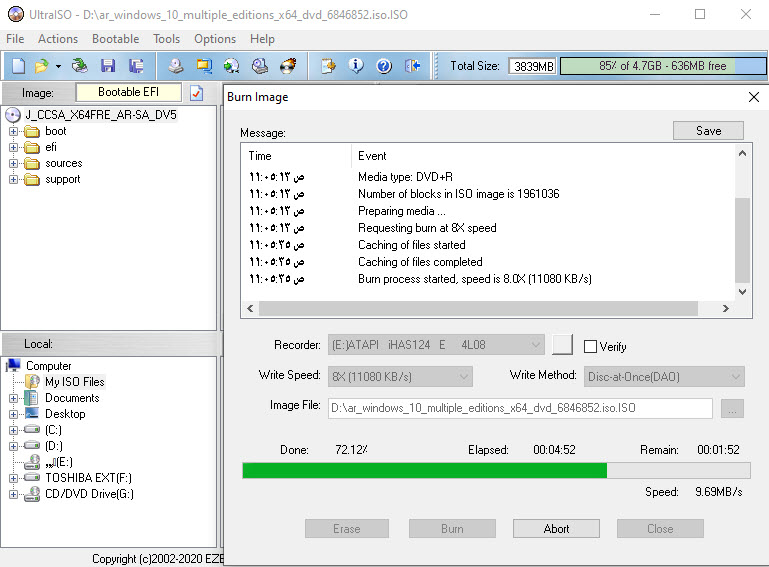The height and width of the screenshot is (567, 769).
Task: Select the boot folder icon
Action: point(32,131)
